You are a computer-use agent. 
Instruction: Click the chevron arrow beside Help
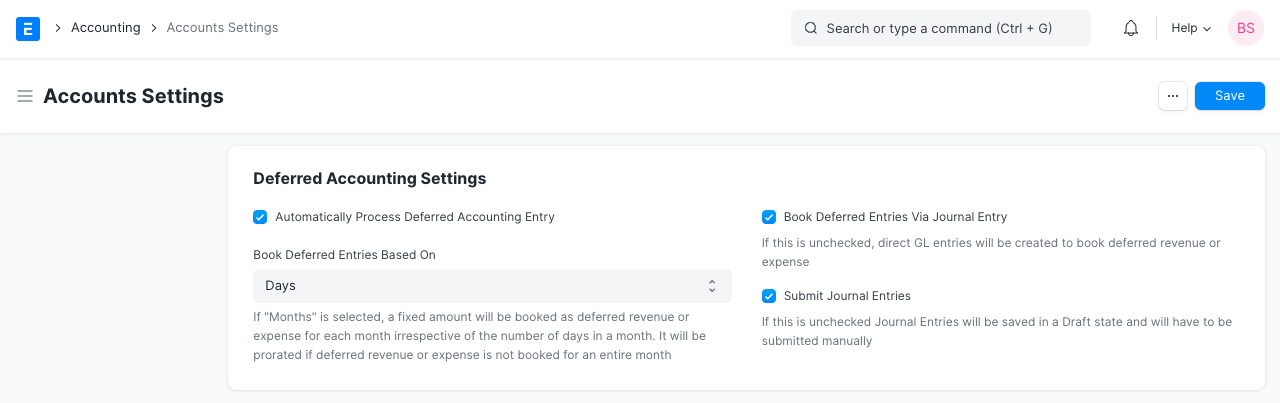point(1207,29)
